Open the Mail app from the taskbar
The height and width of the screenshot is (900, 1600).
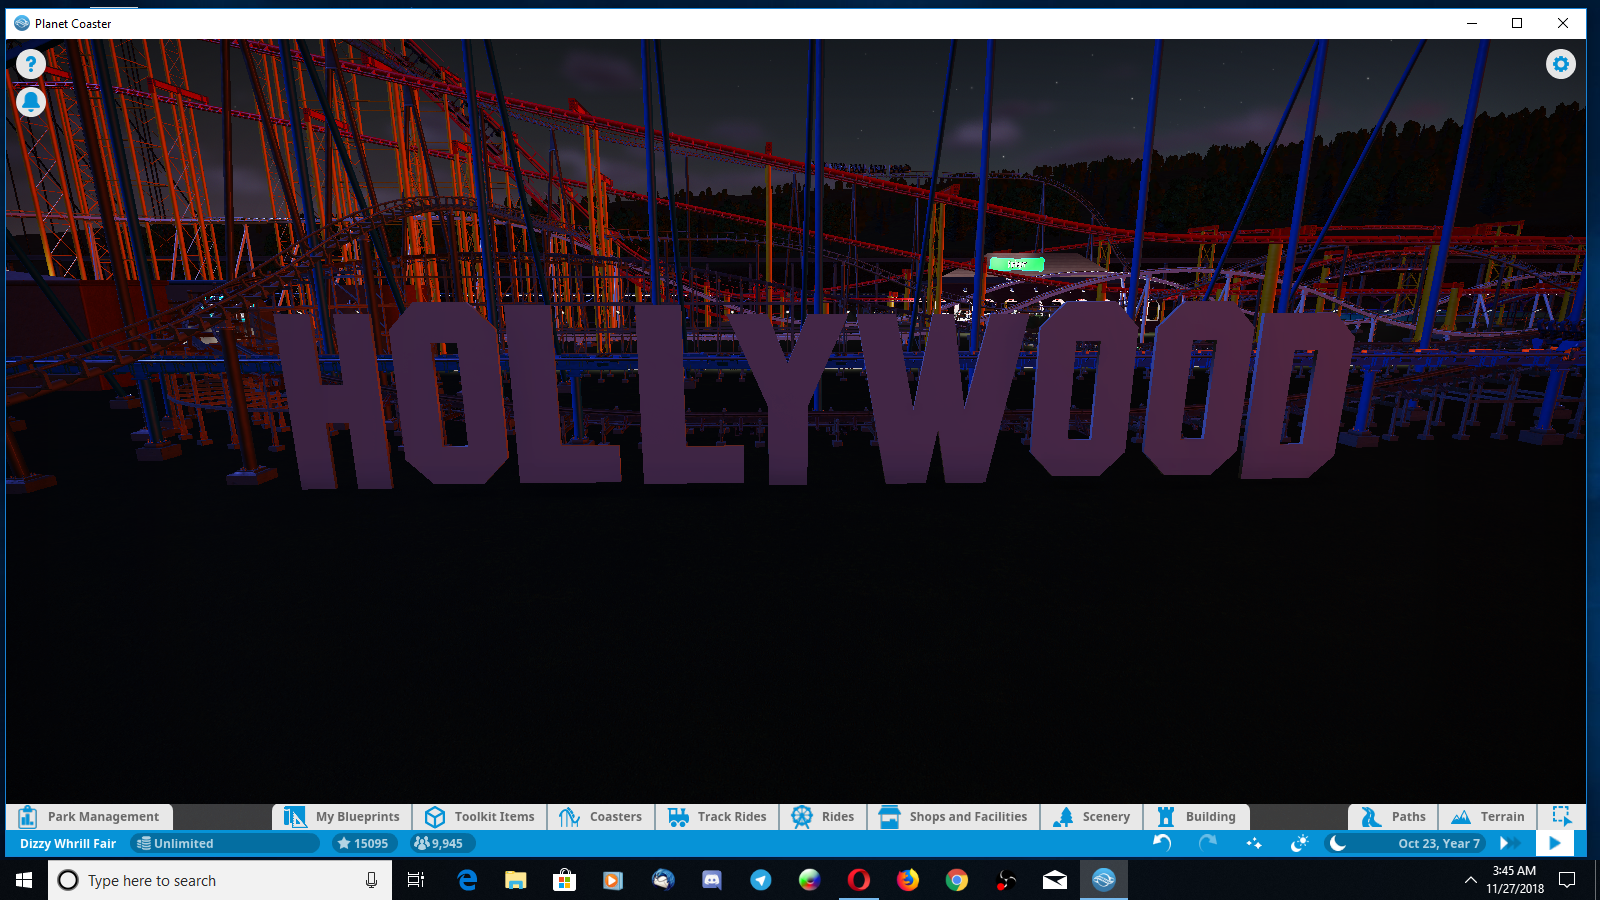coord(1054,880)
